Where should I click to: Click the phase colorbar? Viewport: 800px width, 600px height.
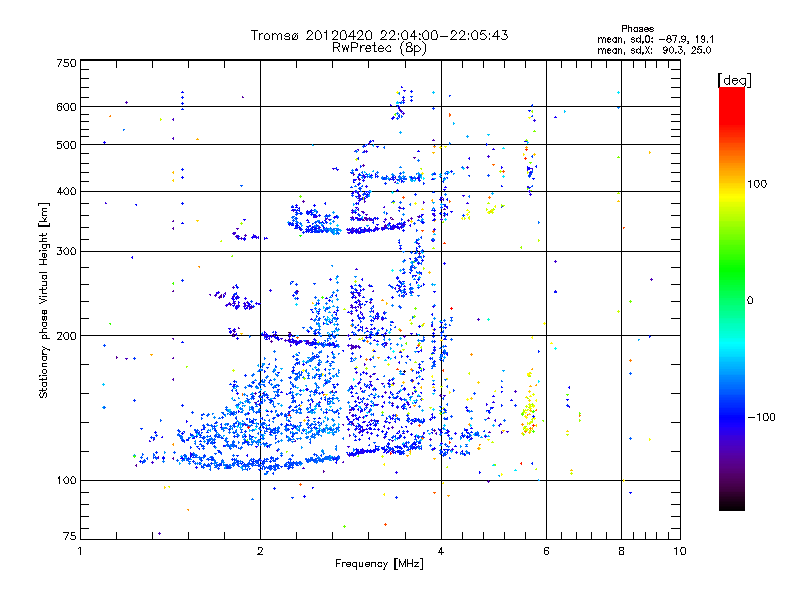pos(732,298)
